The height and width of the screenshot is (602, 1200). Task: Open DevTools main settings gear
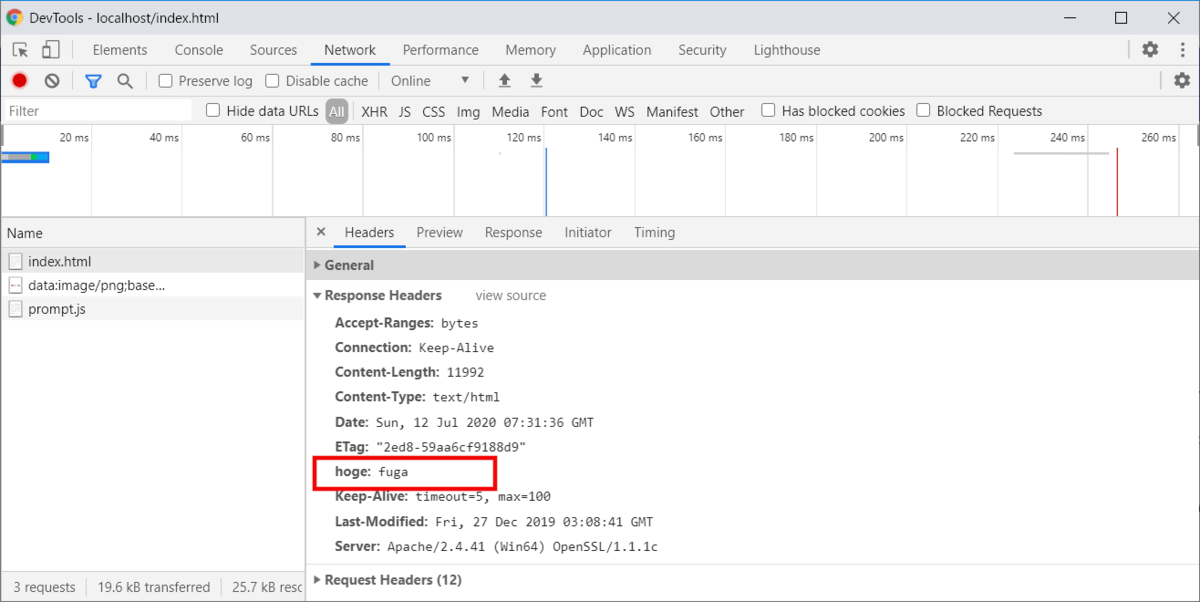tap(1150, 50)
